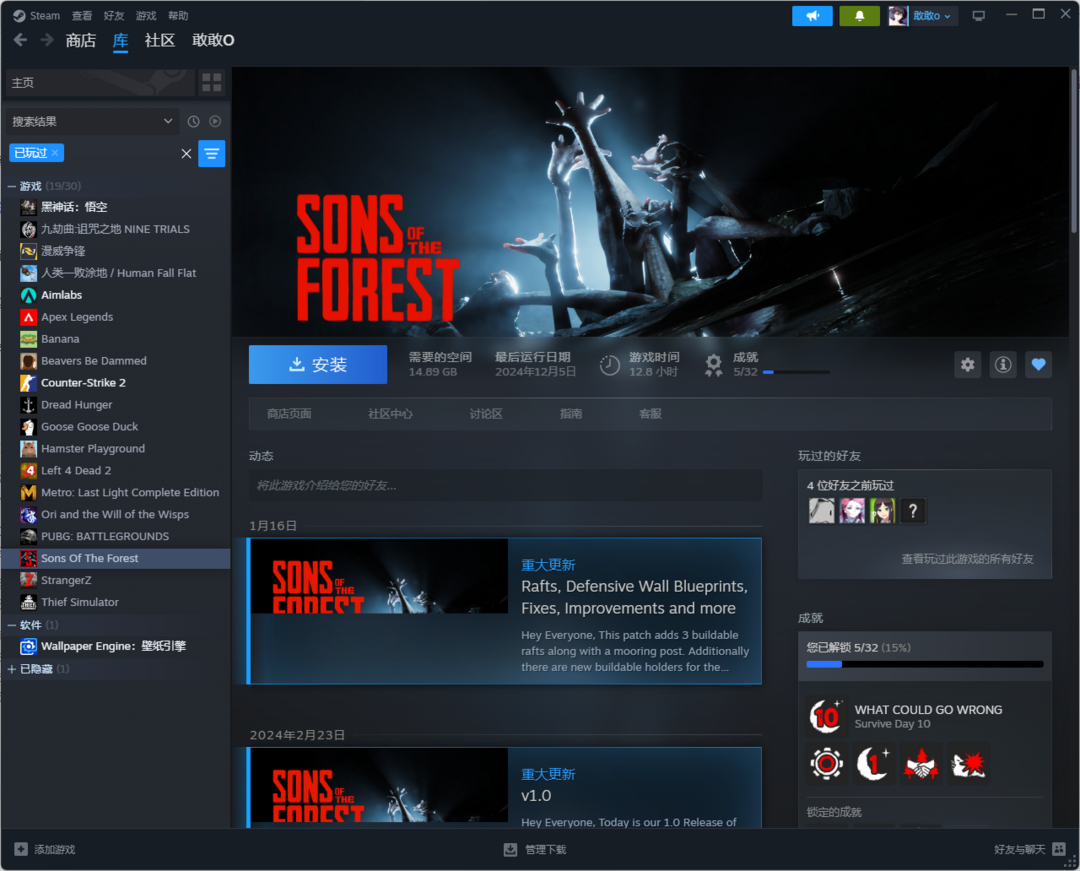Open the notifications bell
The image size is (1080, 871).
tap(859, 16)
